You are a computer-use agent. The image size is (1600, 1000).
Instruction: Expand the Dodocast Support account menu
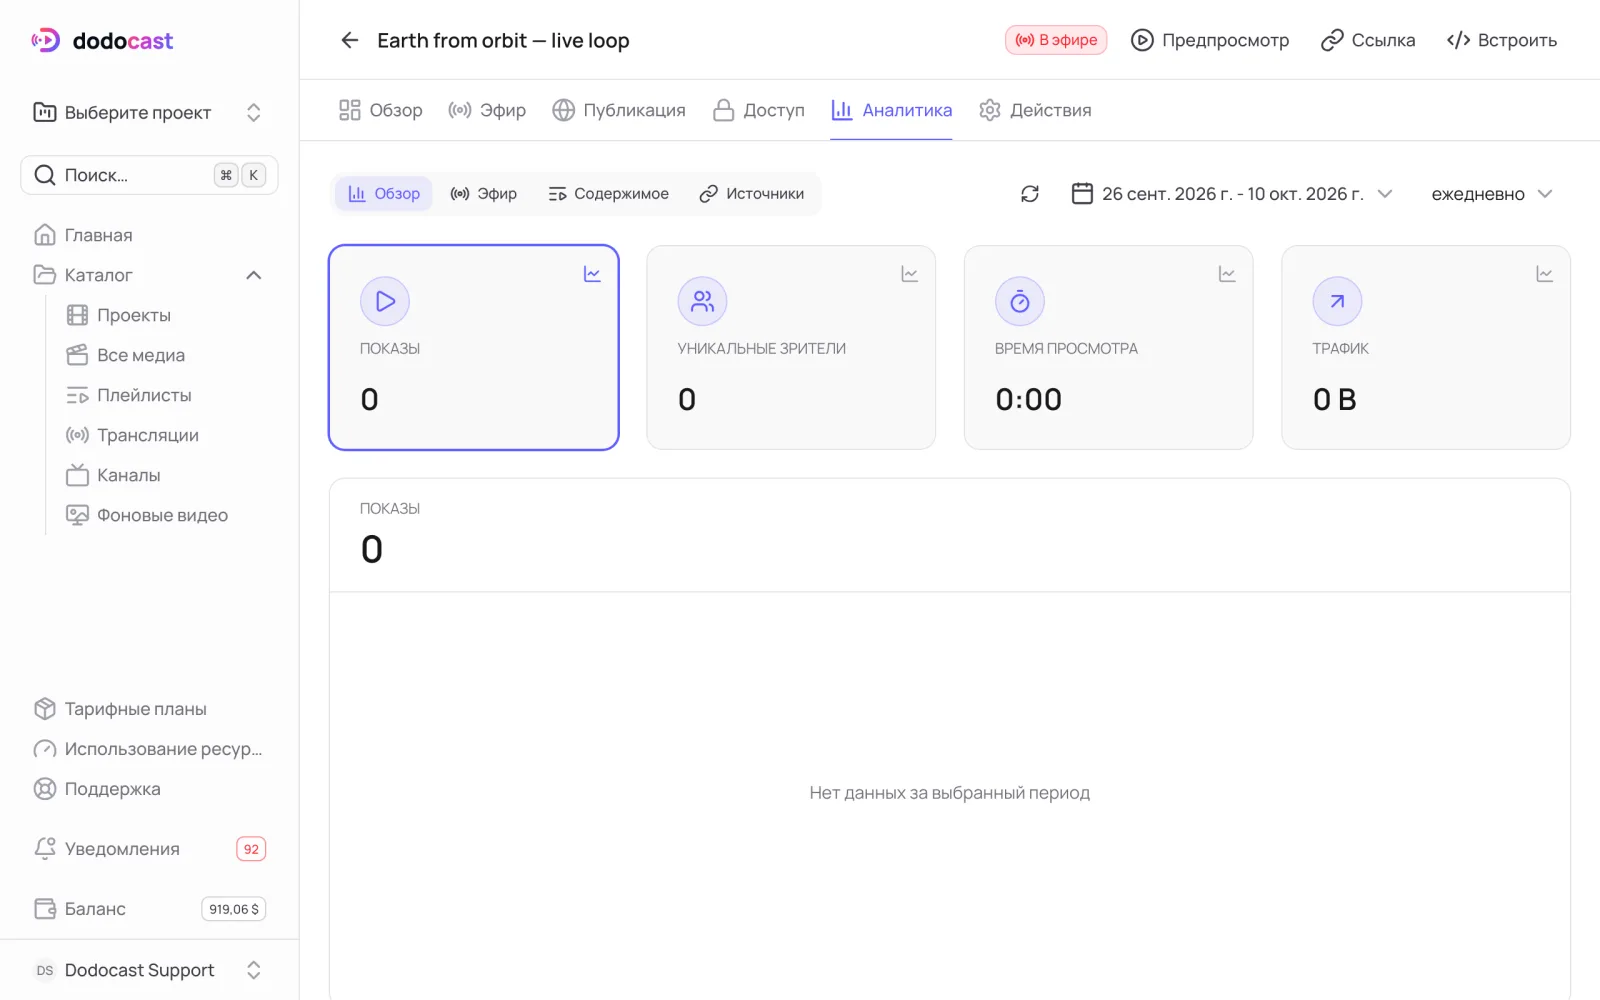click(x=149, y=970)
